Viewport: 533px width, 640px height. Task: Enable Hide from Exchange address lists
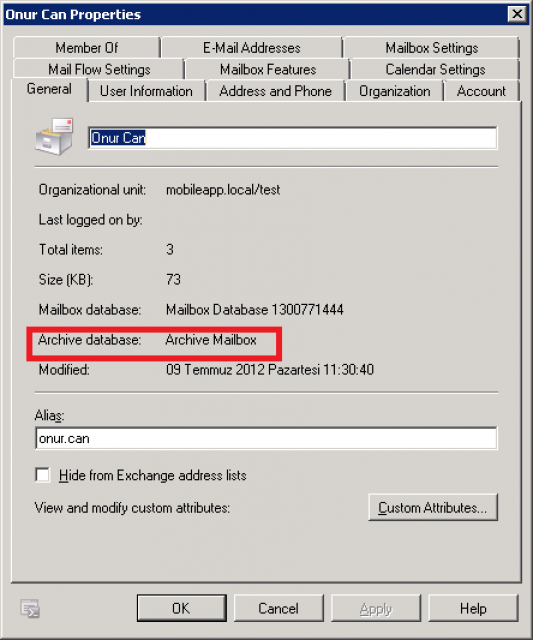(x=42, y=475)
